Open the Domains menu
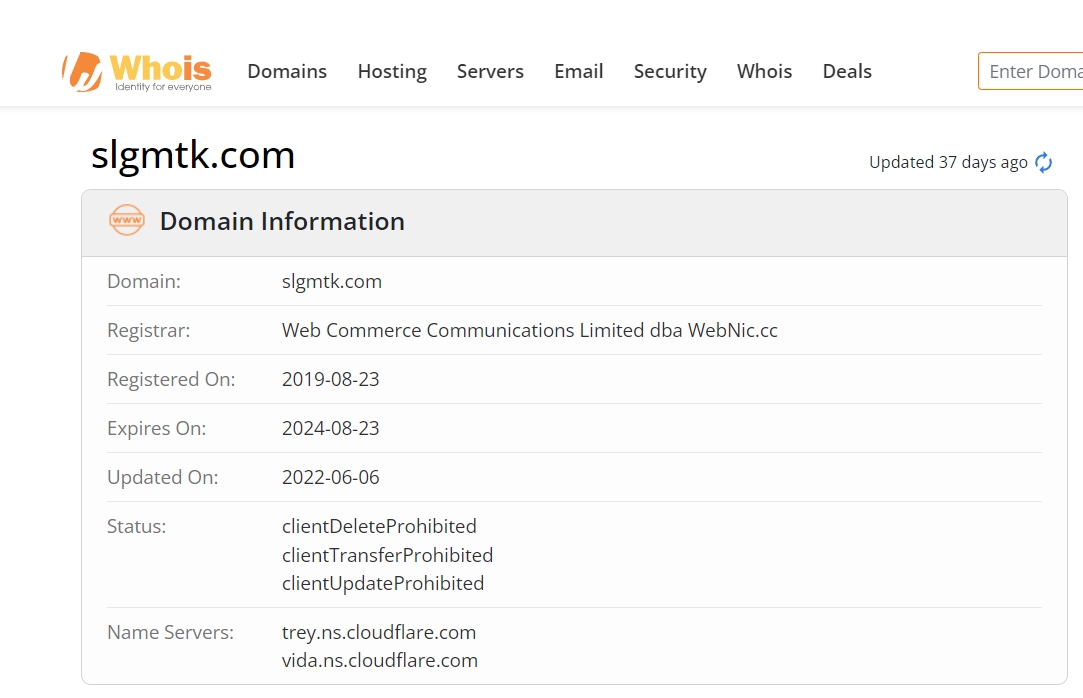 [287, 71]
